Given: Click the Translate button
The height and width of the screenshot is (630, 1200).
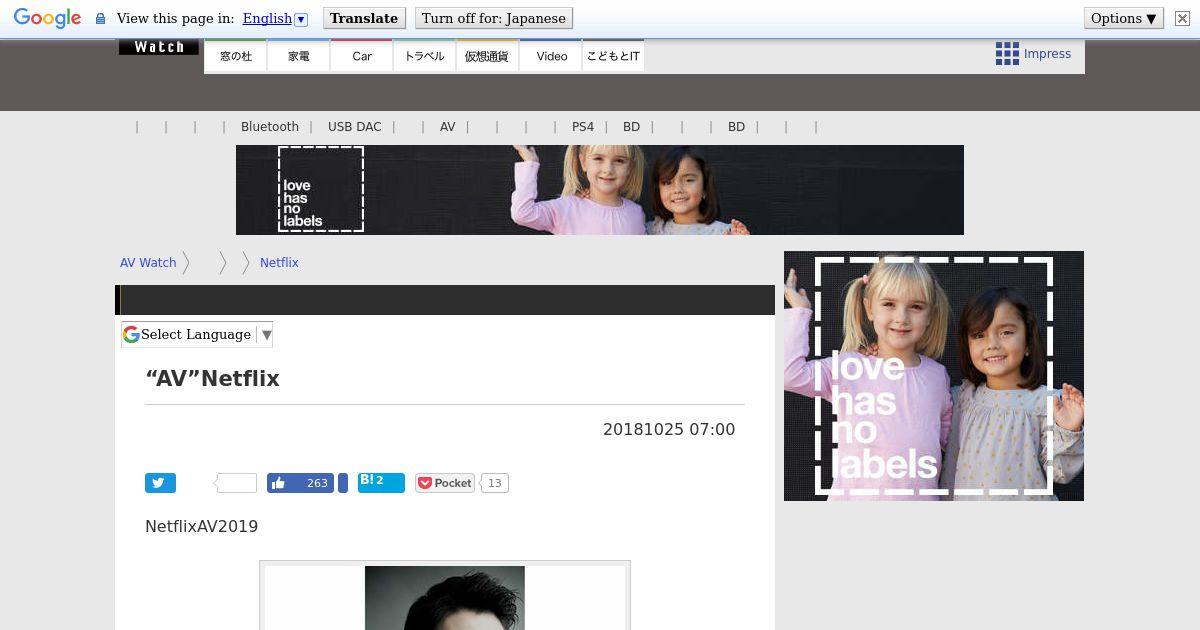Looking at the screenshot, I should pyautogui.click(x=364, y=18).
